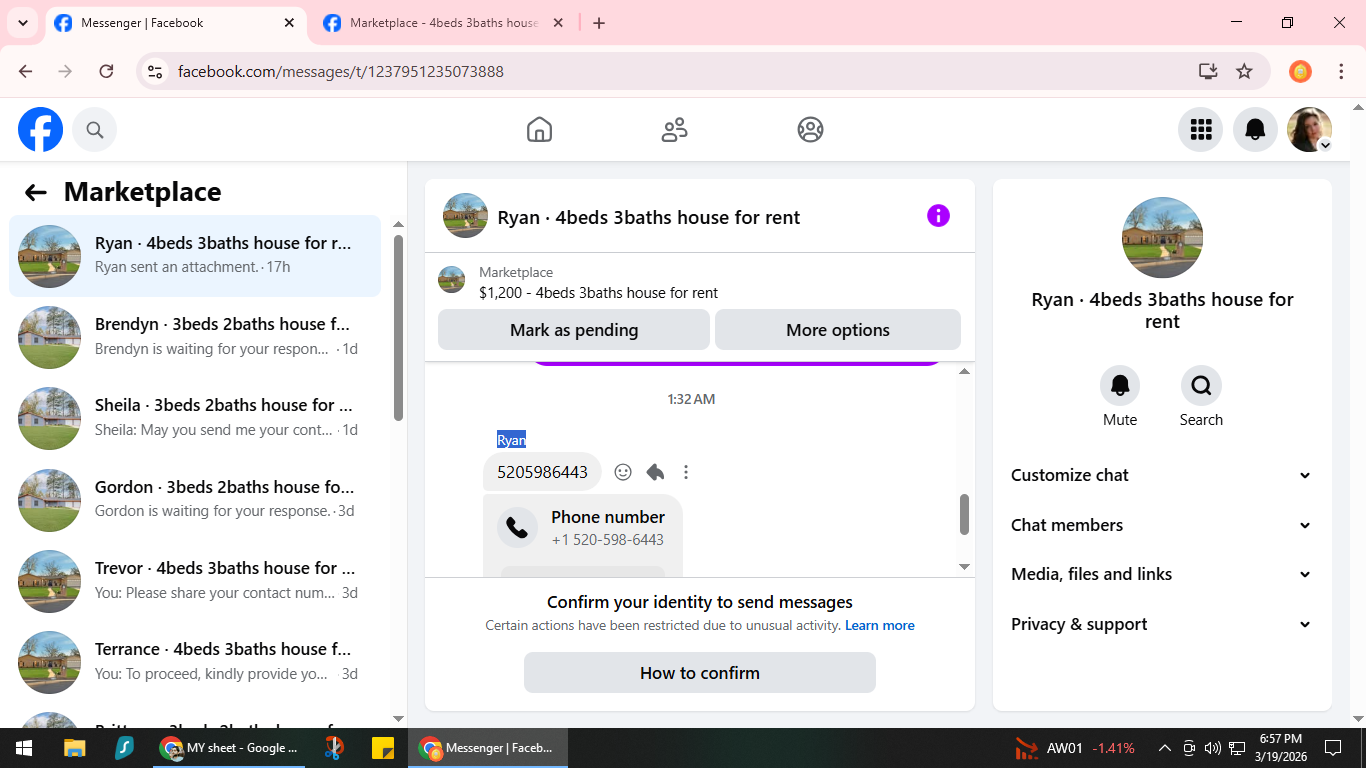Viewport: 1366px width, 768px height.
Task: React with the emoji smiley icon
Action: tap(623, 472)
